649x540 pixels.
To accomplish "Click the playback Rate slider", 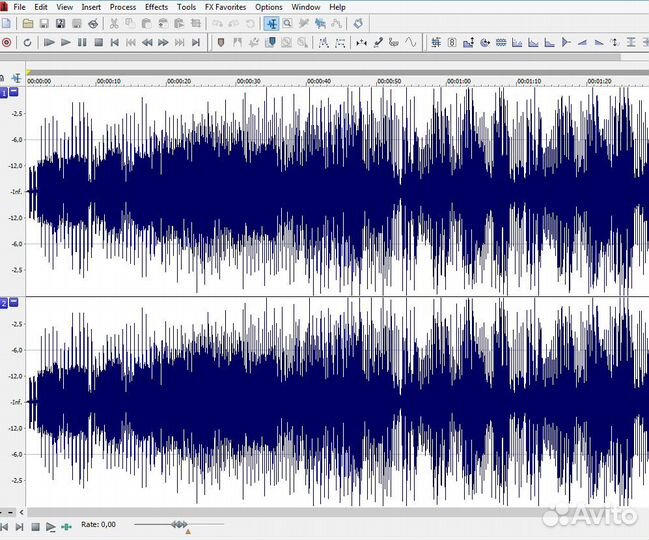I will click(178, 524).
